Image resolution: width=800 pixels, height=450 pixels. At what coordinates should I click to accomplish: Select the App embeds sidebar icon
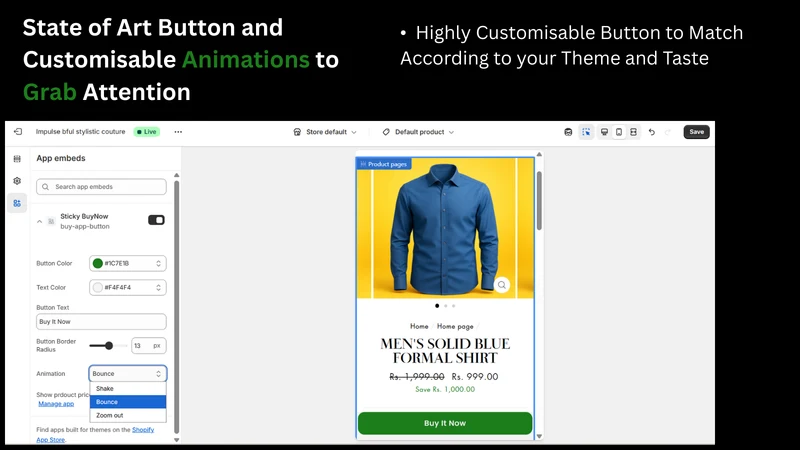[x=17, y=203]
